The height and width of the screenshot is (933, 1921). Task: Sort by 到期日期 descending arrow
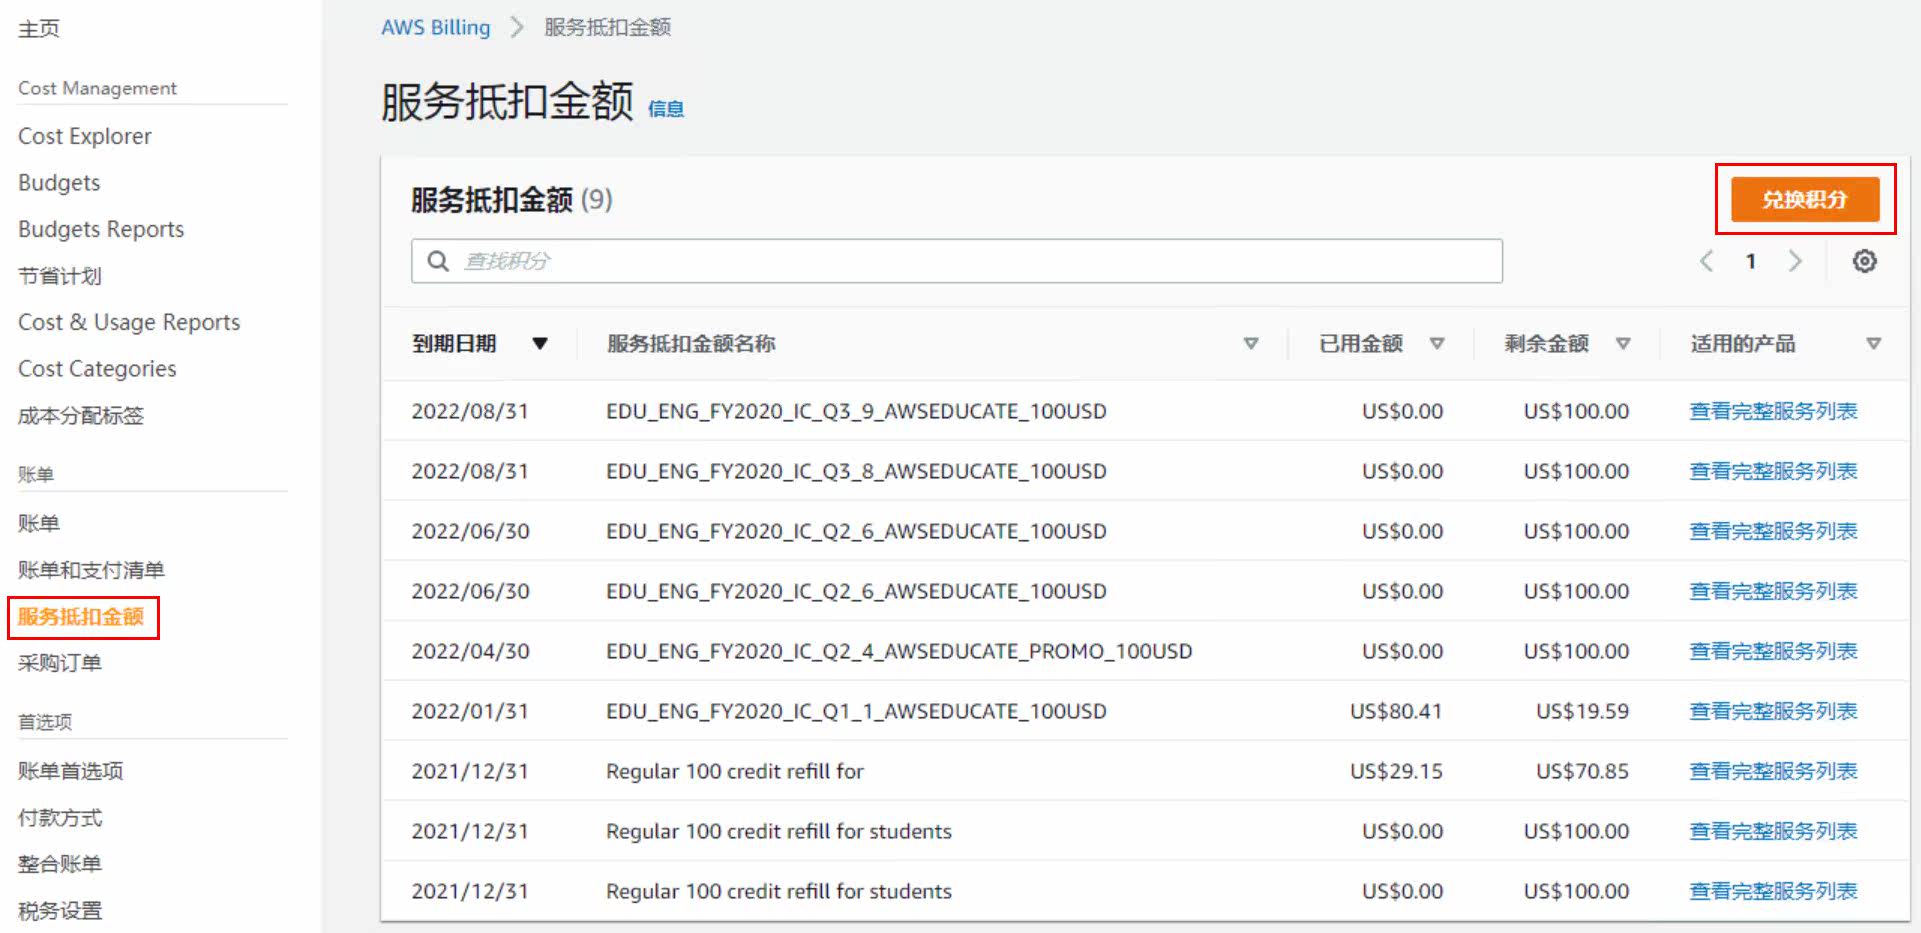(x=540, y=344)
